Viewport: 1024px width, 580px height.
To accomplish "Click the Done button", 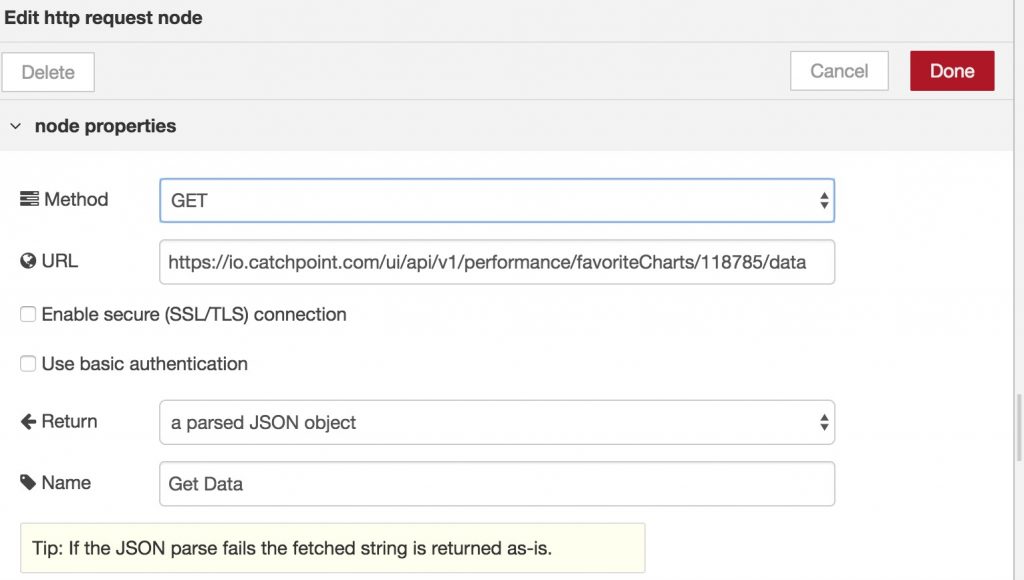I will [x=952, y=71].
